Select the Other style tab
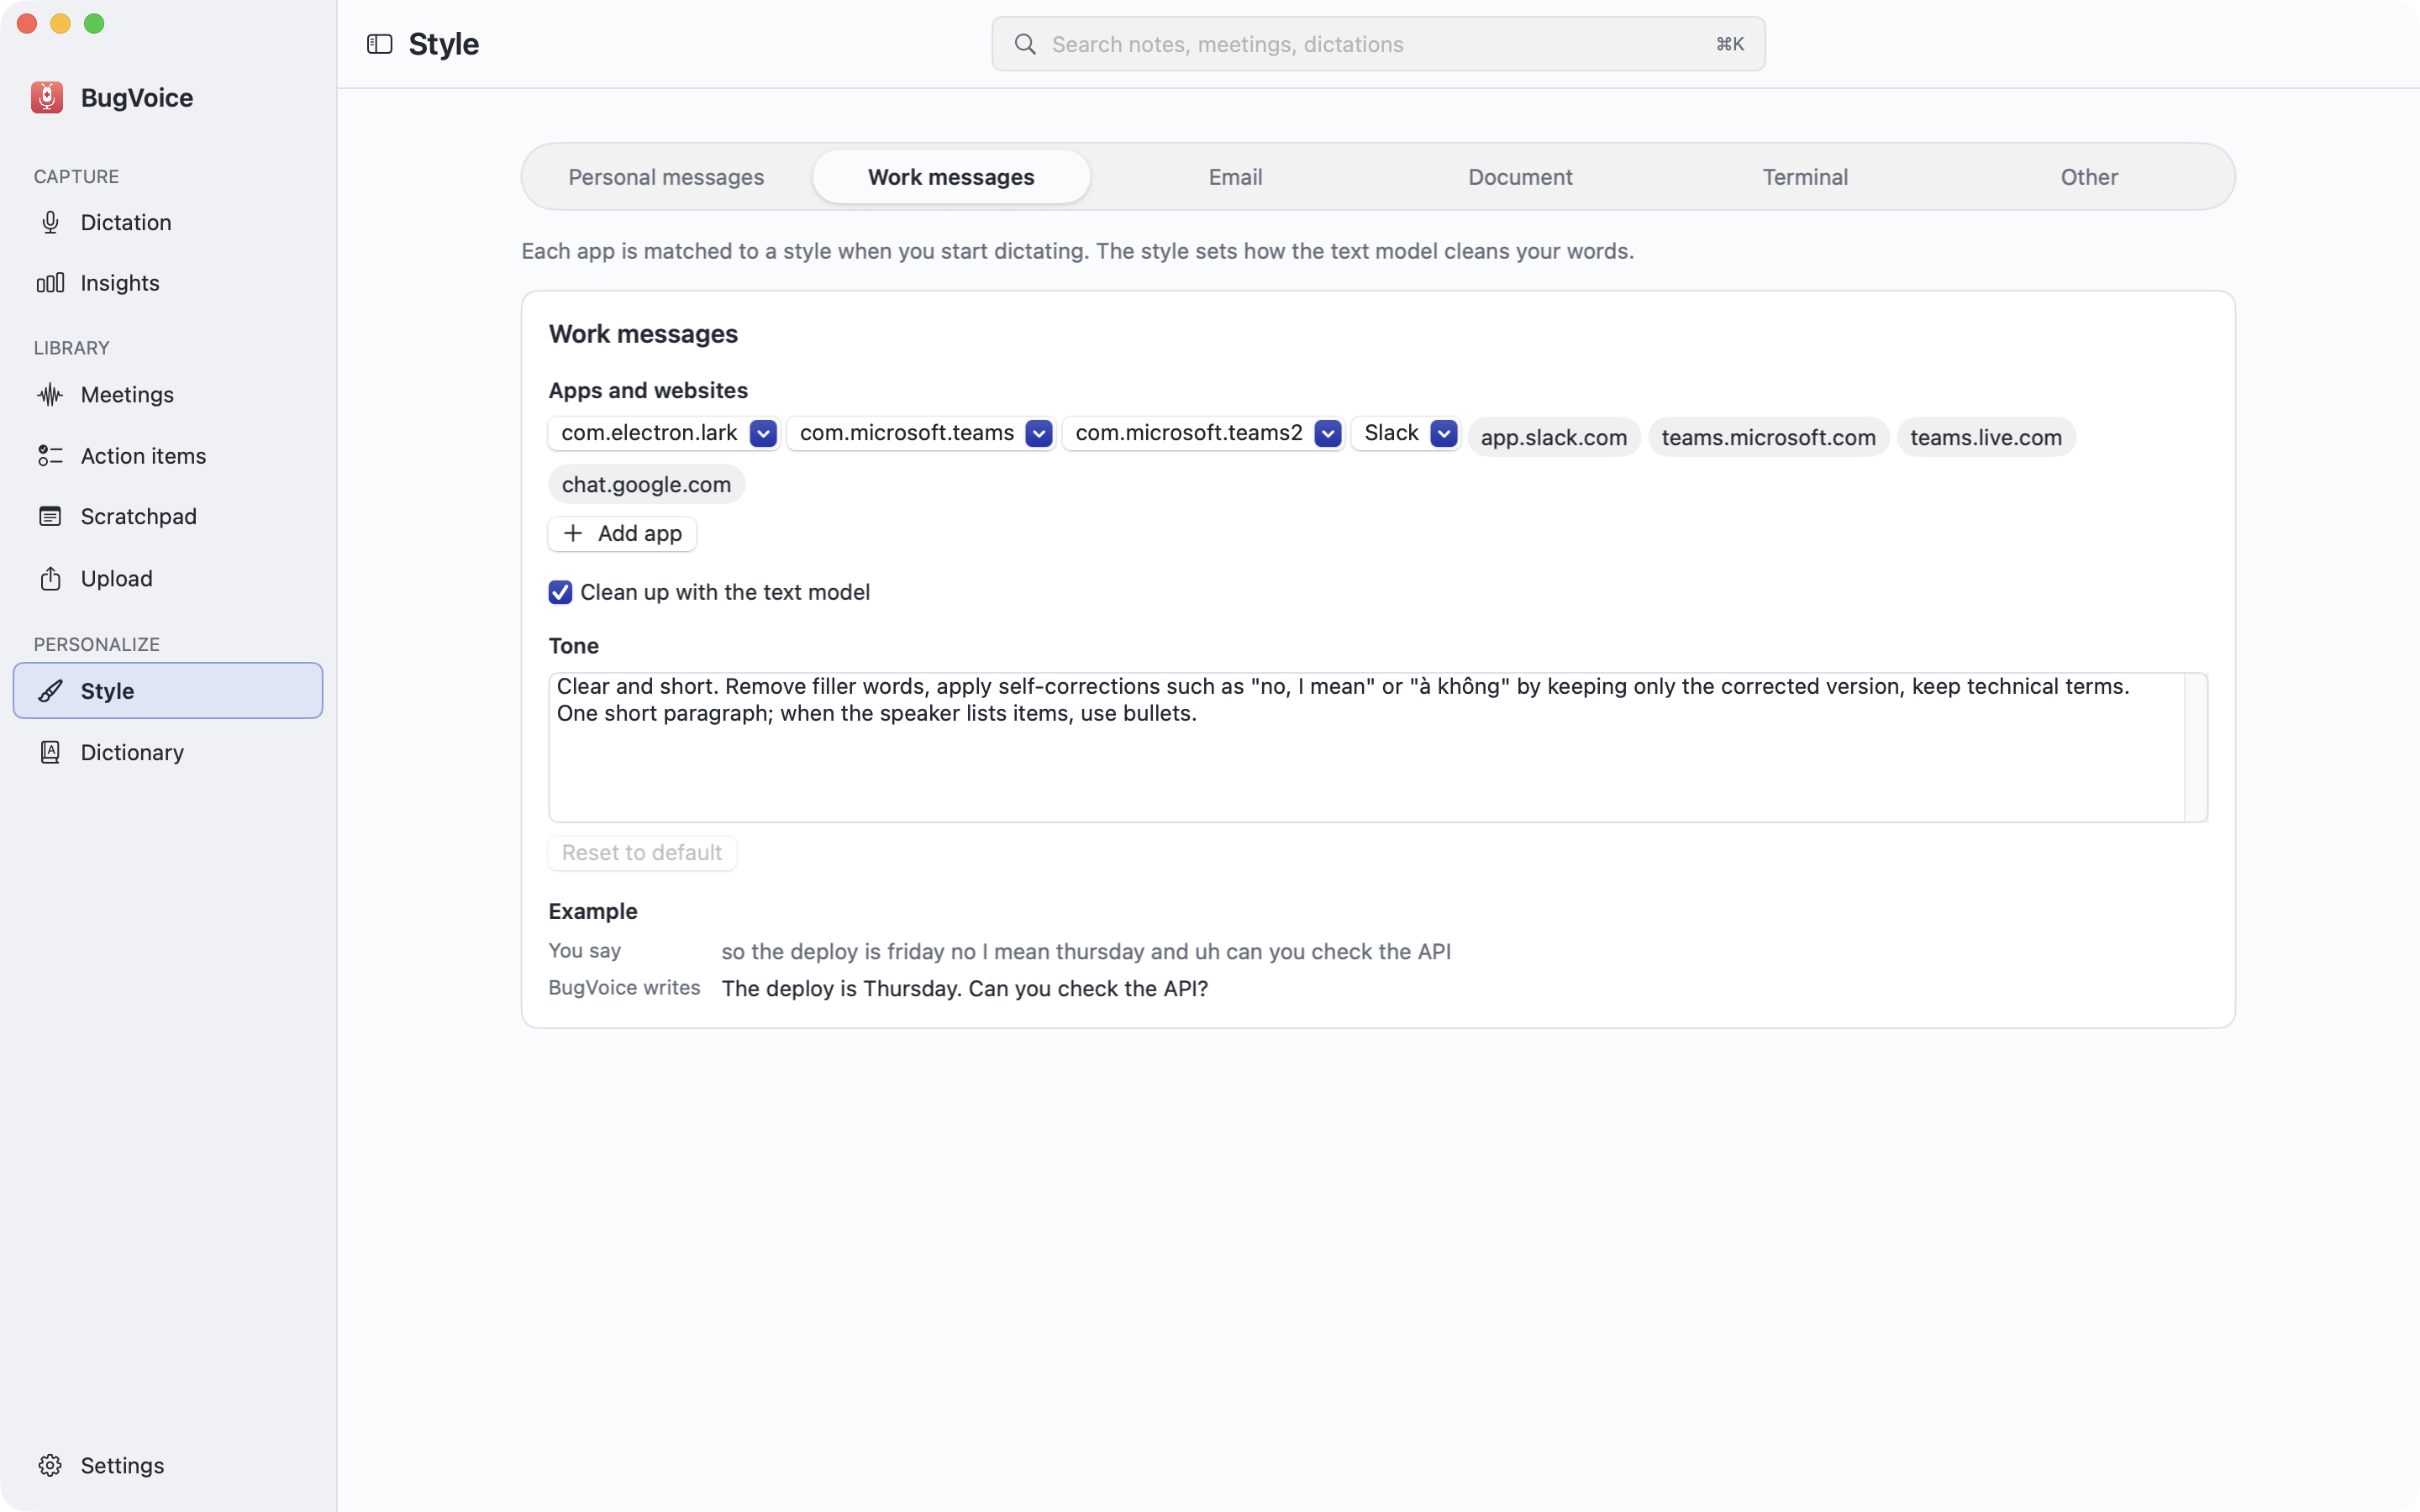 (2089, 177)
